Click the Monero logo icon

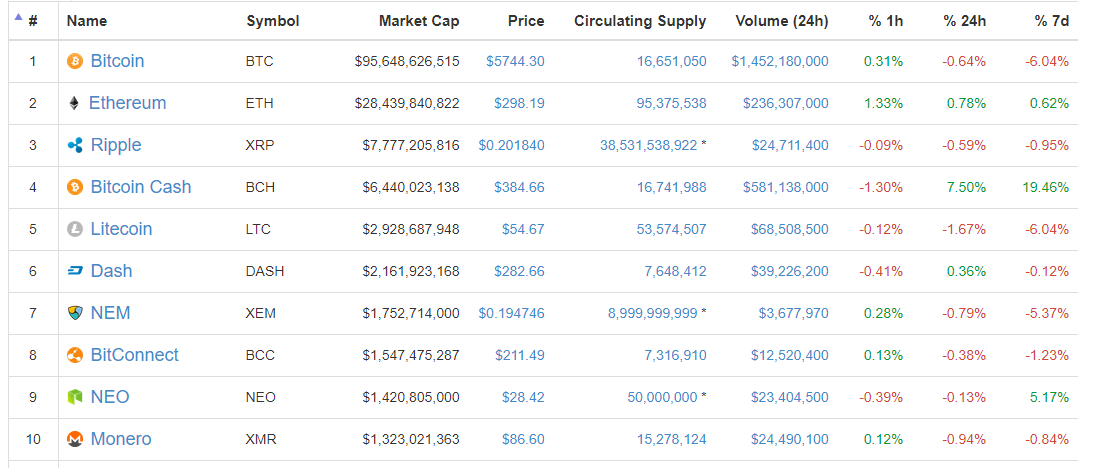coord(74,440)
